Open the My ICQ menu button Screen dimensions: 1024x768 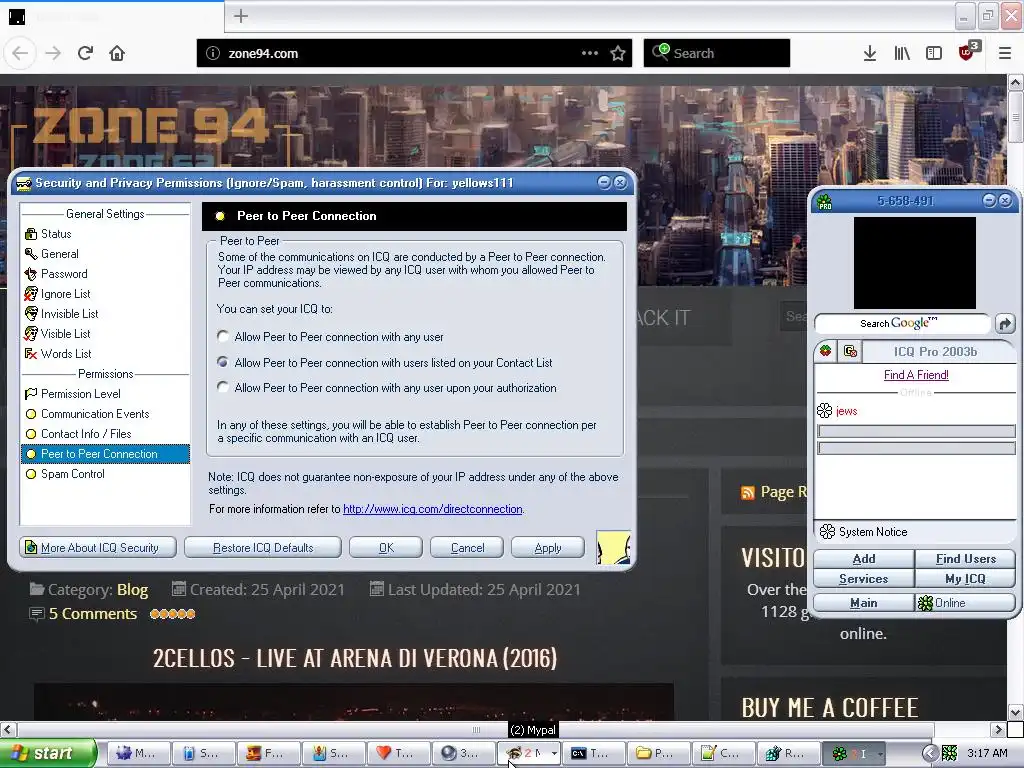(x=965, y=579)
